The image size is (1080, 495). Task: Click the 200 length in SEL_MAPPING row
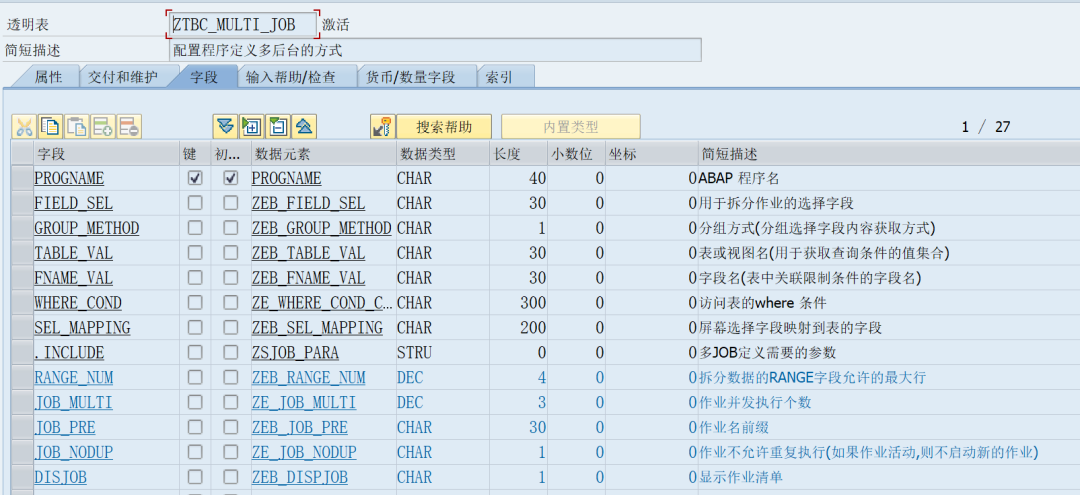point(533,328)
